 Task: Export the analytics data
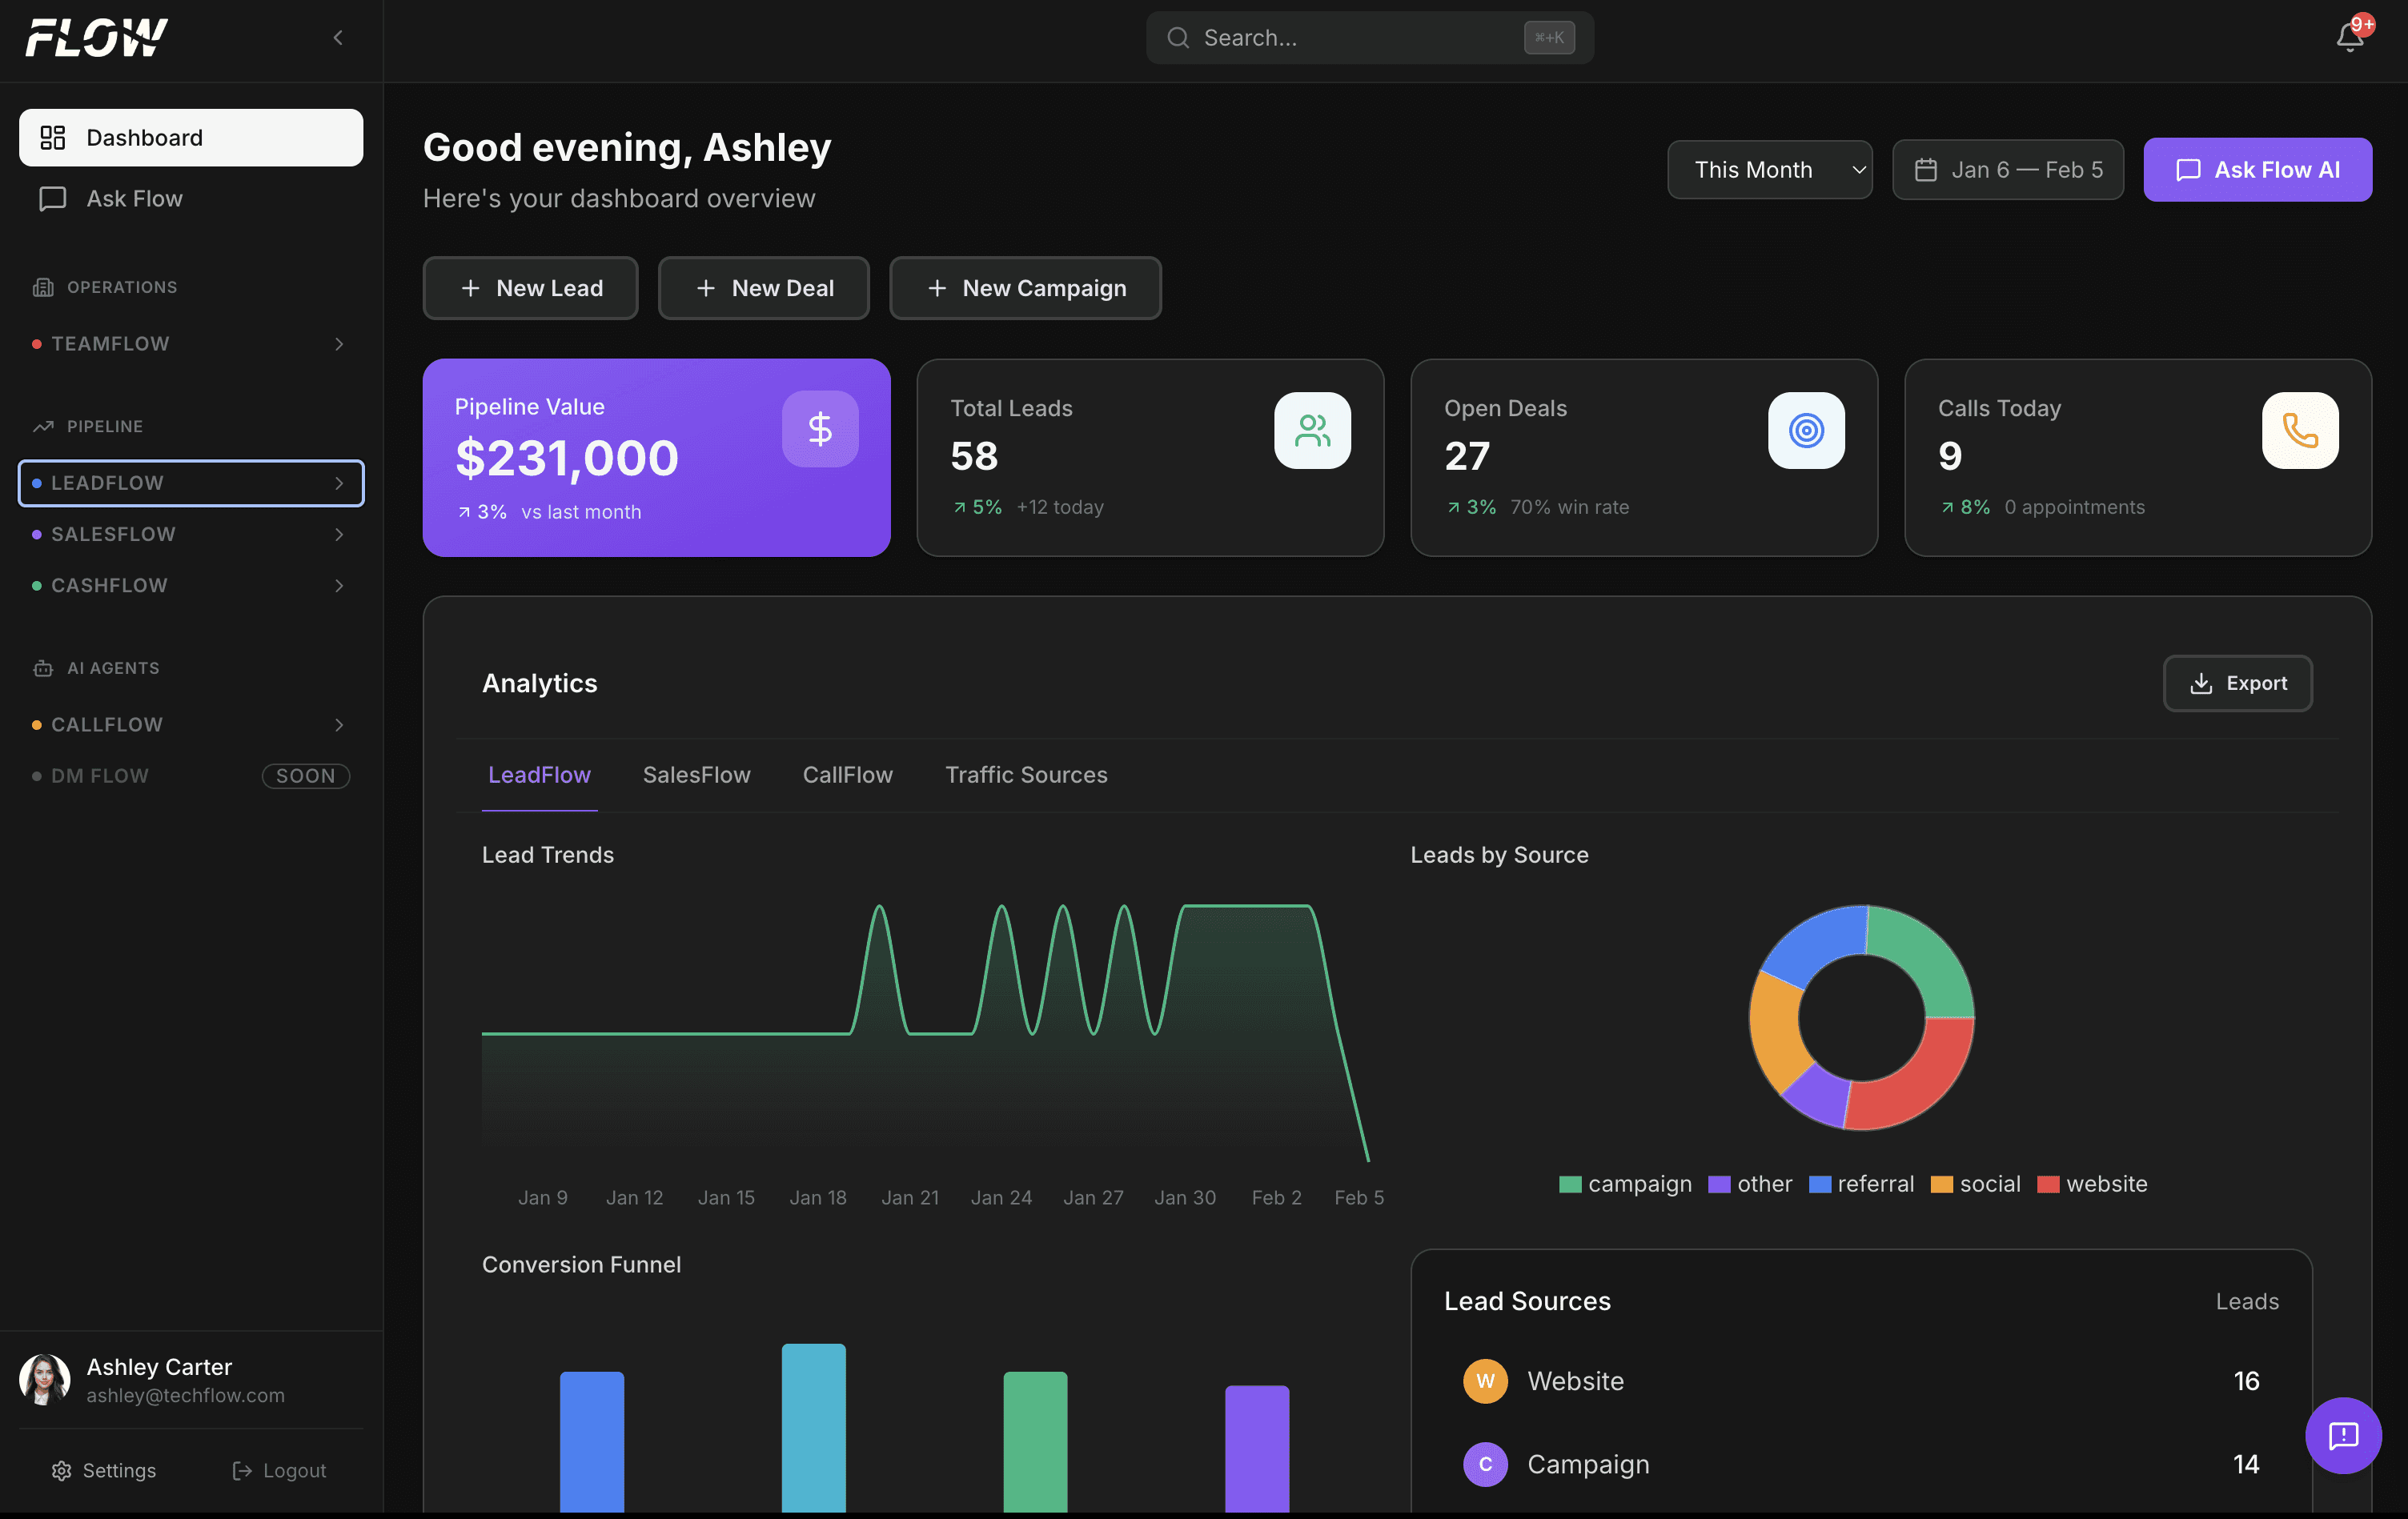[x=2237, y=683]
